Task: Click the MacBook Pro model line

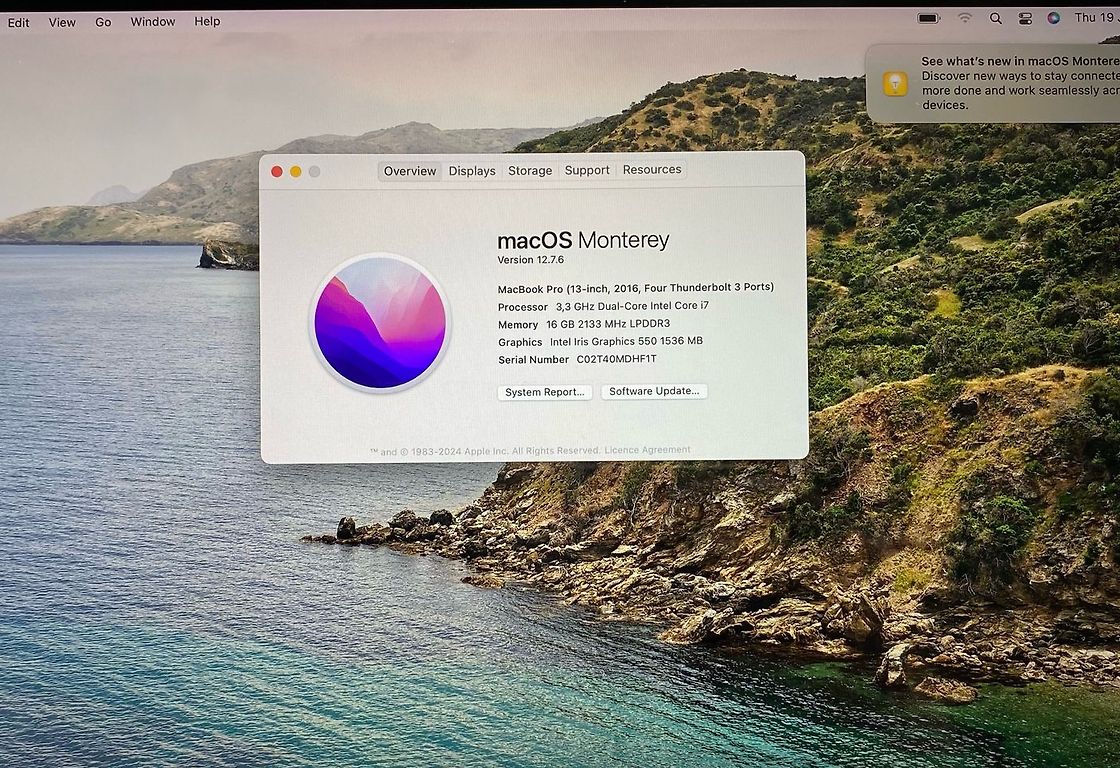Action: (x=636, y=288)
